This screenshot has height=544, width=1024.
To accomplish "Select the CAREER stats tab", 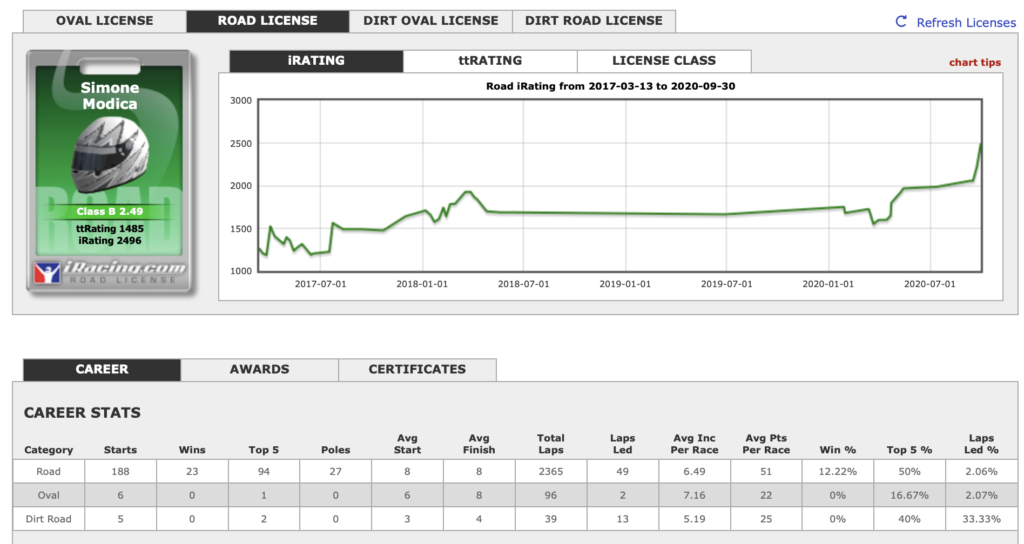I will [x=102, y=369].
